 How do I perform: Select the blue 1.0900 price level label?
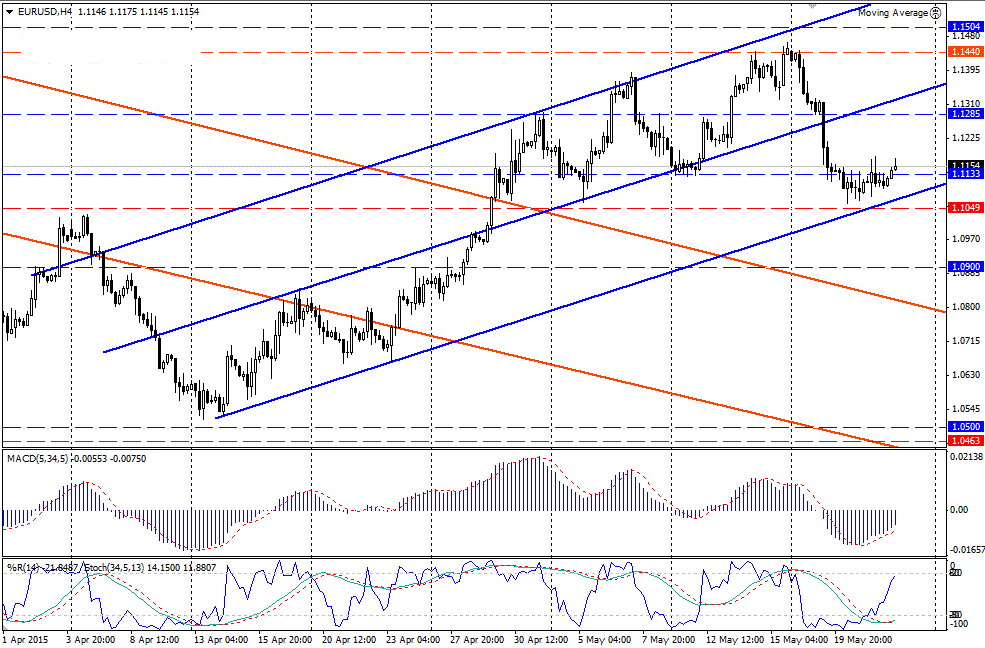coord(966,267)
